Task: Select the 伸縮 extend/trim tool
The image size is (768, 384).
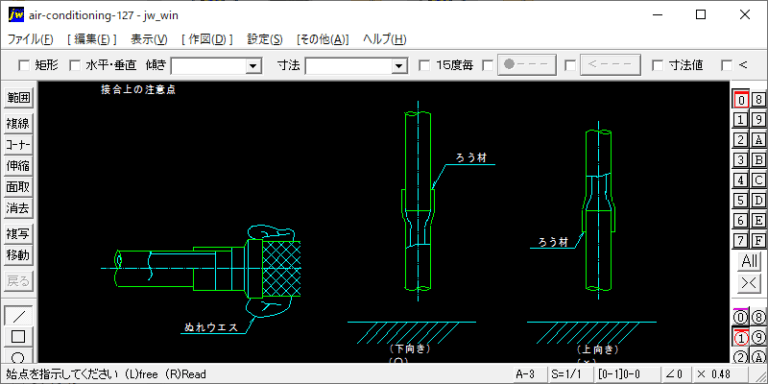Action: 19,166
